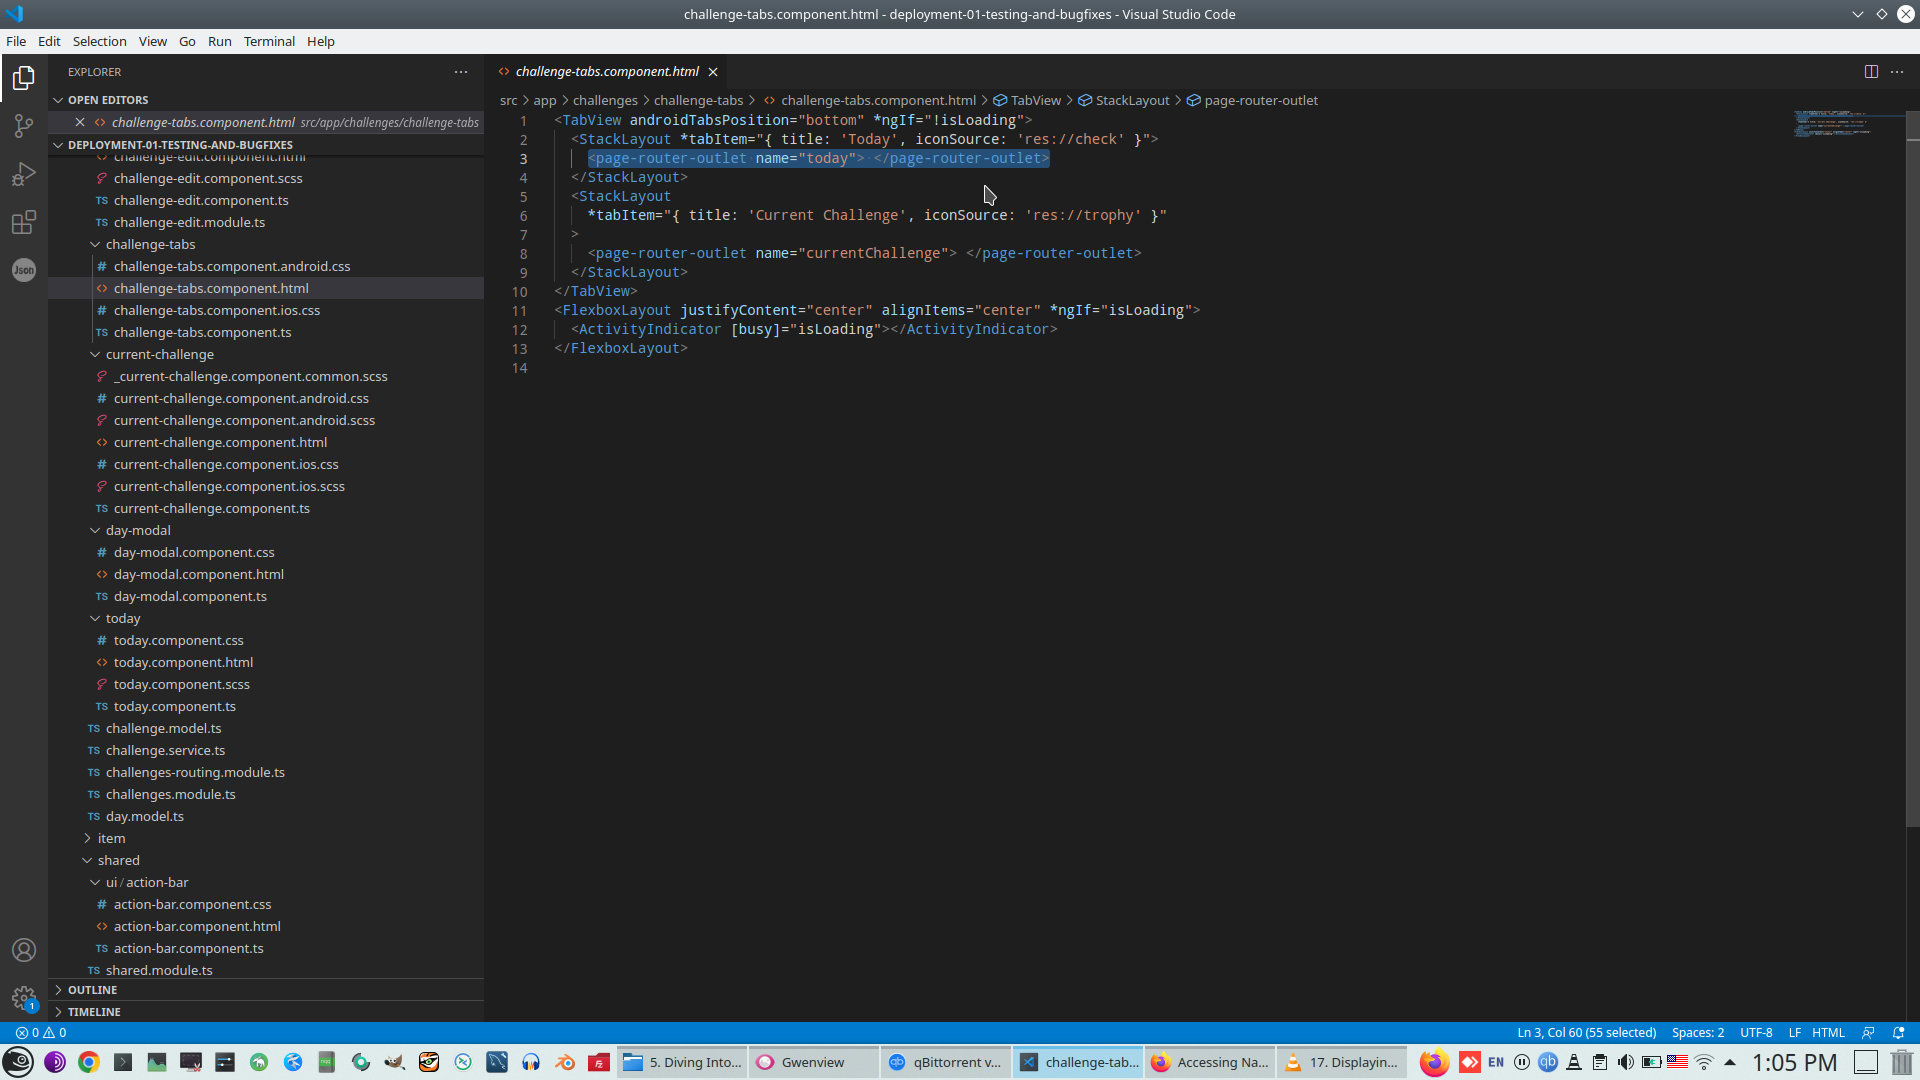This screenshot has width=1920, height=1080.
Task: Expand the OUTLINE section
Action: tap(93, 990)
